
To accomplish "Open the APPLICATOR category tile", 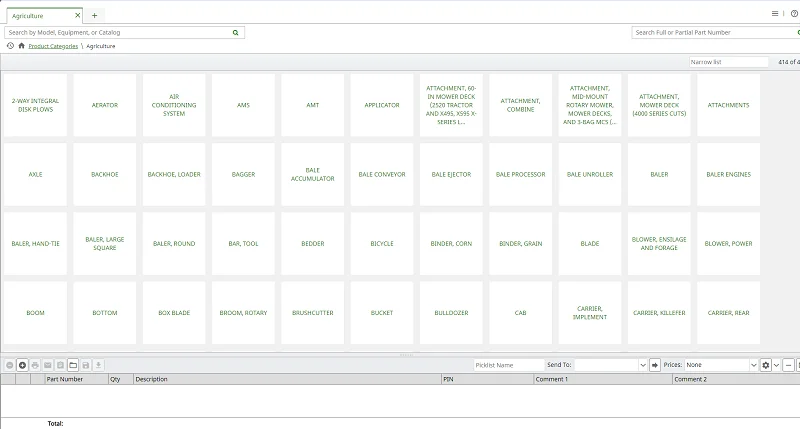I will [382, 105].
